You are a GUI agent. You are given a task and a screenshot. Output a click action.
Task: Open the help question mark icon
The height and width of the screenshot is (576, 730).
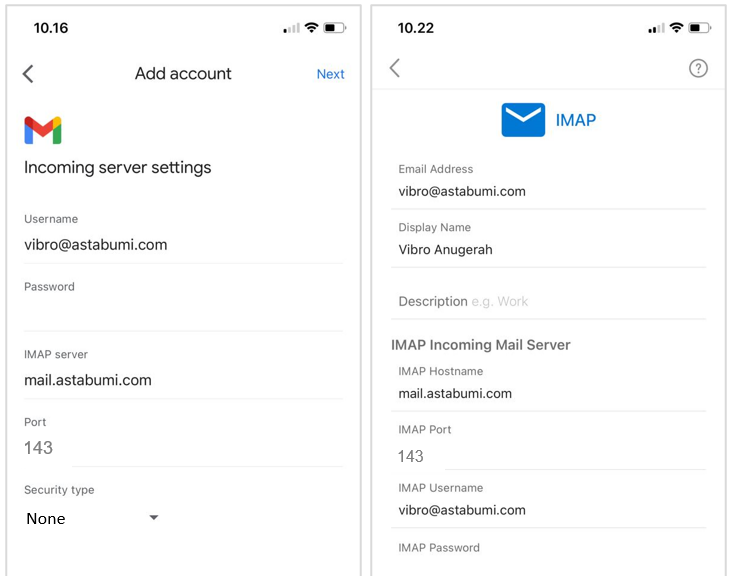698,68
